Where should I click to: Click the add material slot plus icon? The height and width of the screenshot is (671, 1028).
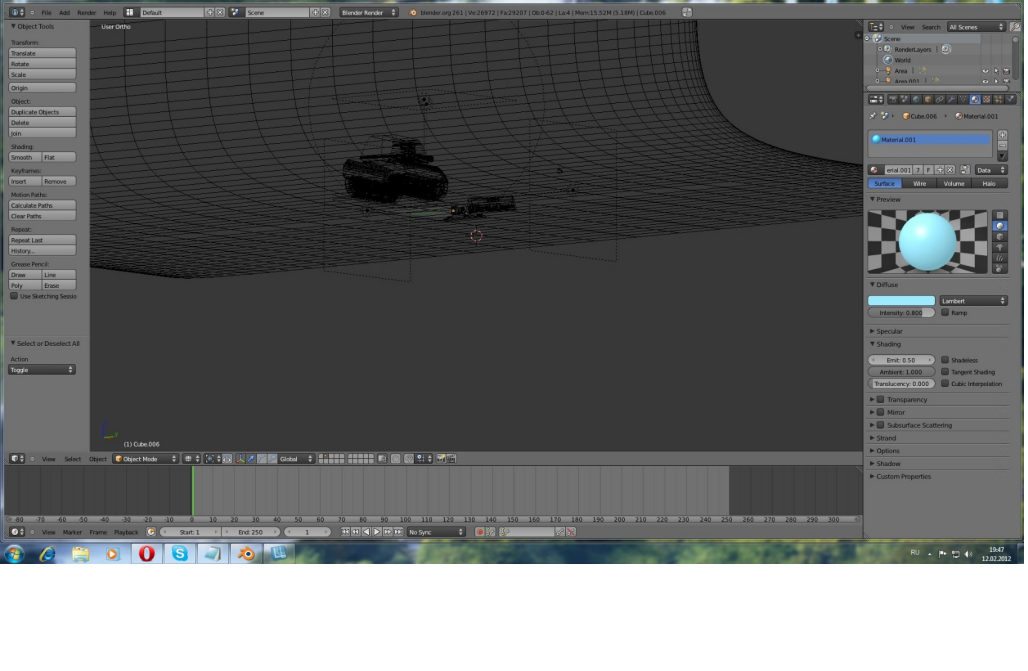pos(1002,134)
